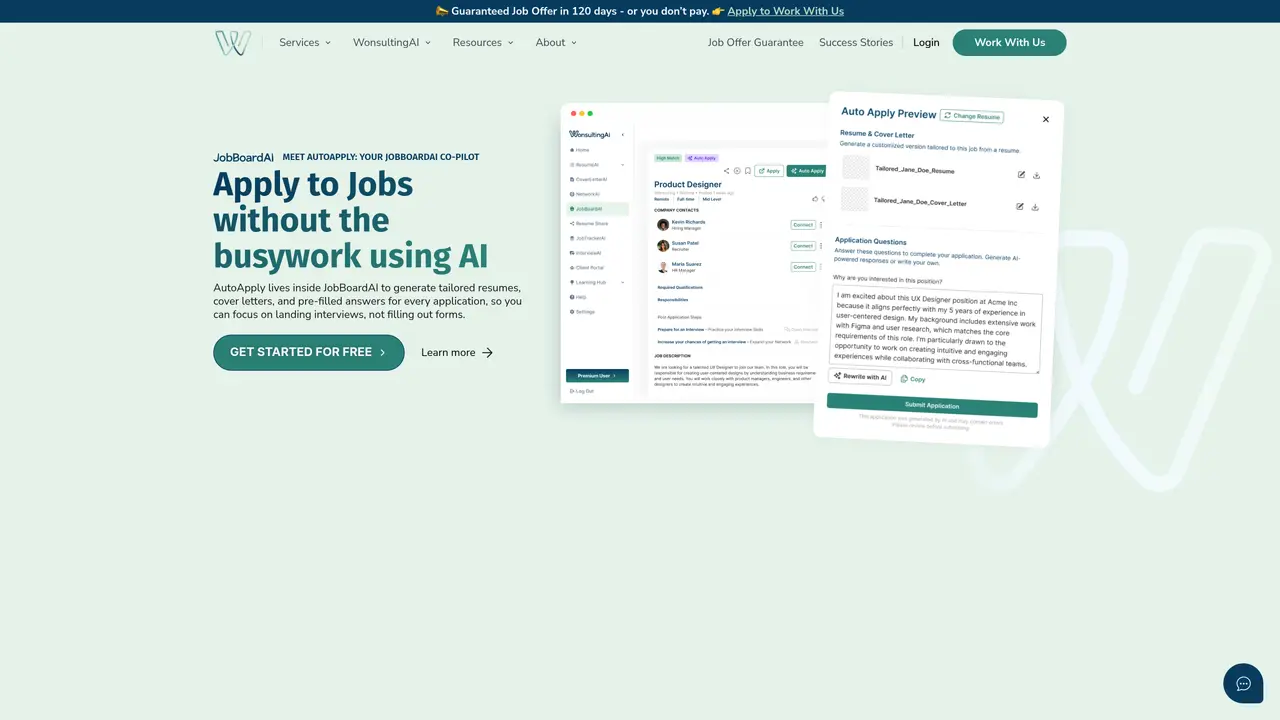Open kebab menu for Susan Patel
This screenshot has height=720, width=1280.
[821, 246]
